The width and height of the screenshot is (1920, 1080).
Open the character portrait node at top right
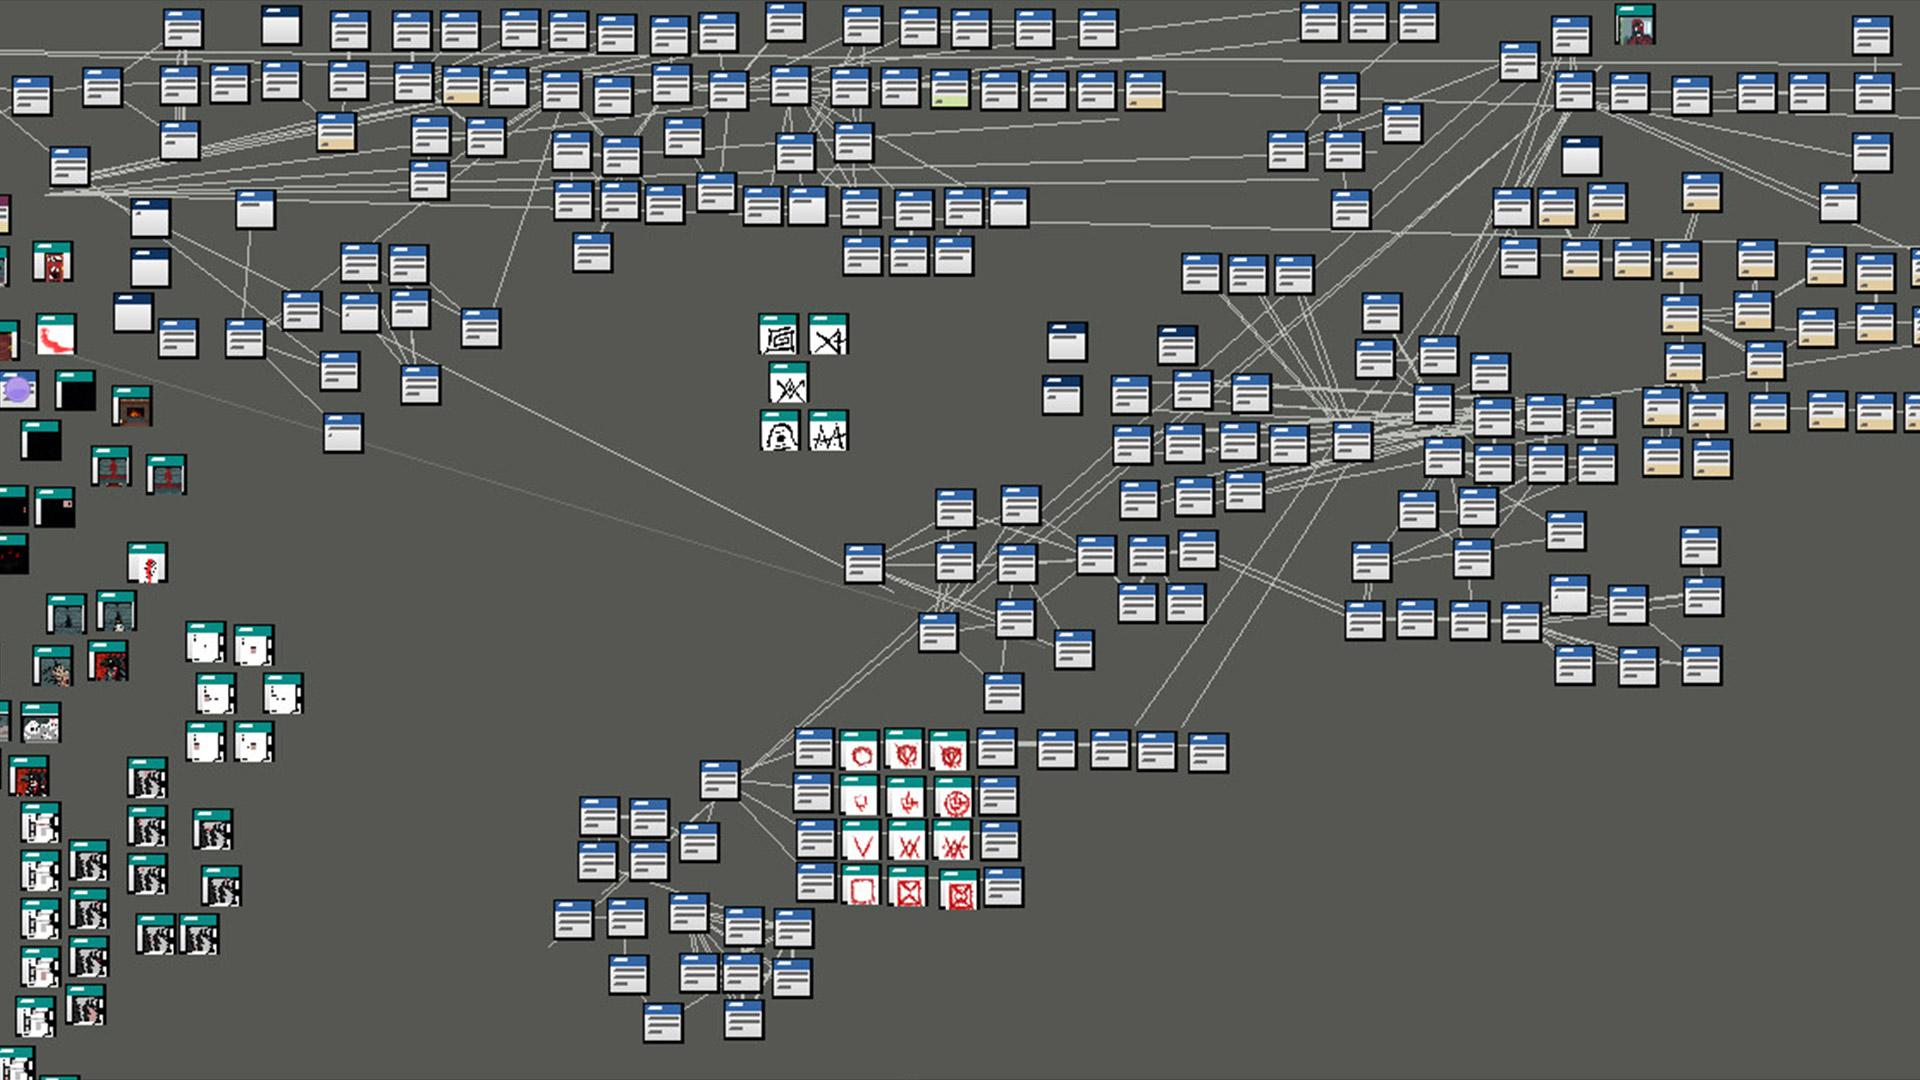[x=1635, y=25]
